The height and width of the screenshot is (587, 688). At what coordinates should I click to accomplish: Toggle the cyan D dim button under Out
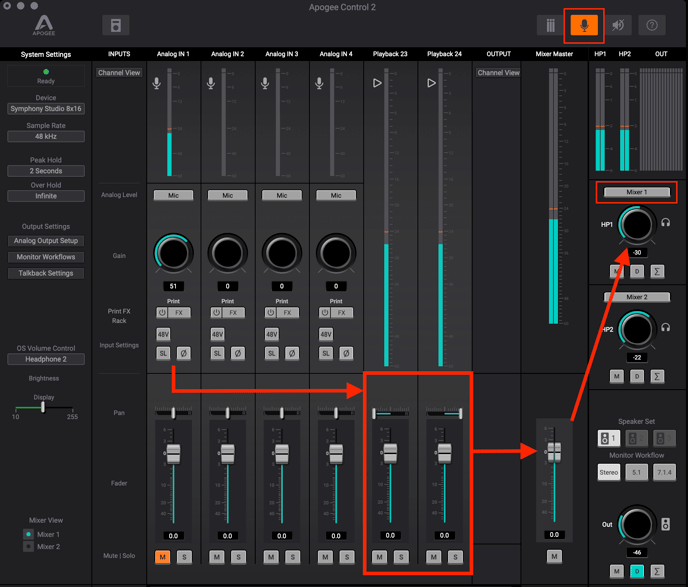[637, 571]
